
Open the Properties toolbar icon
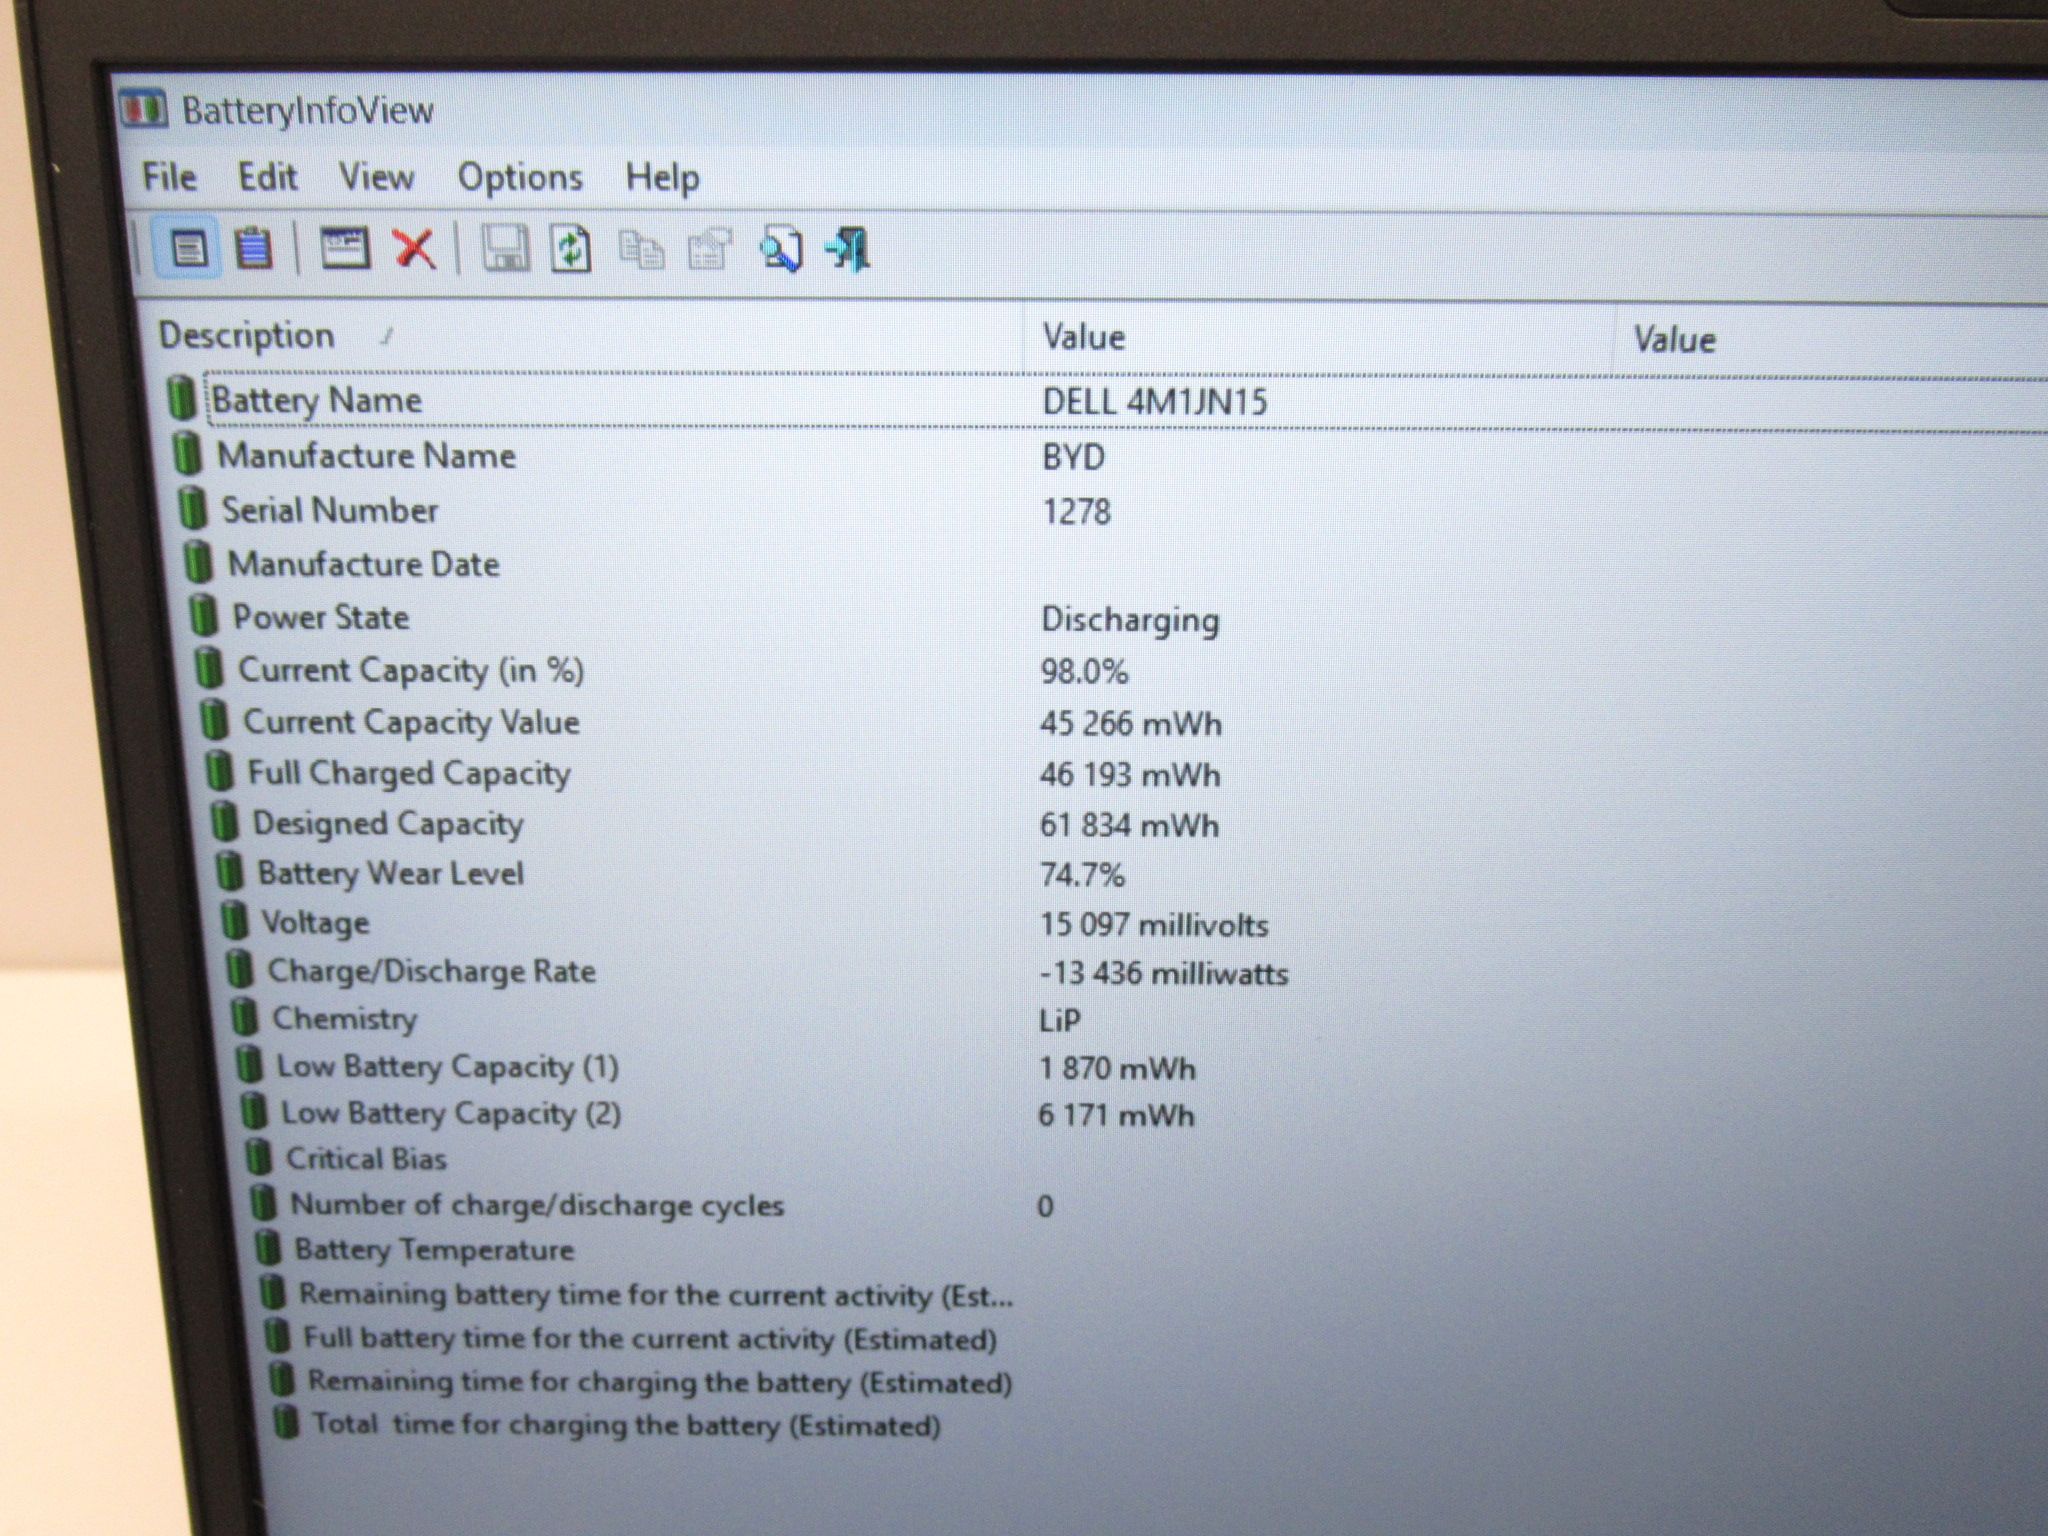coord(710,250)
